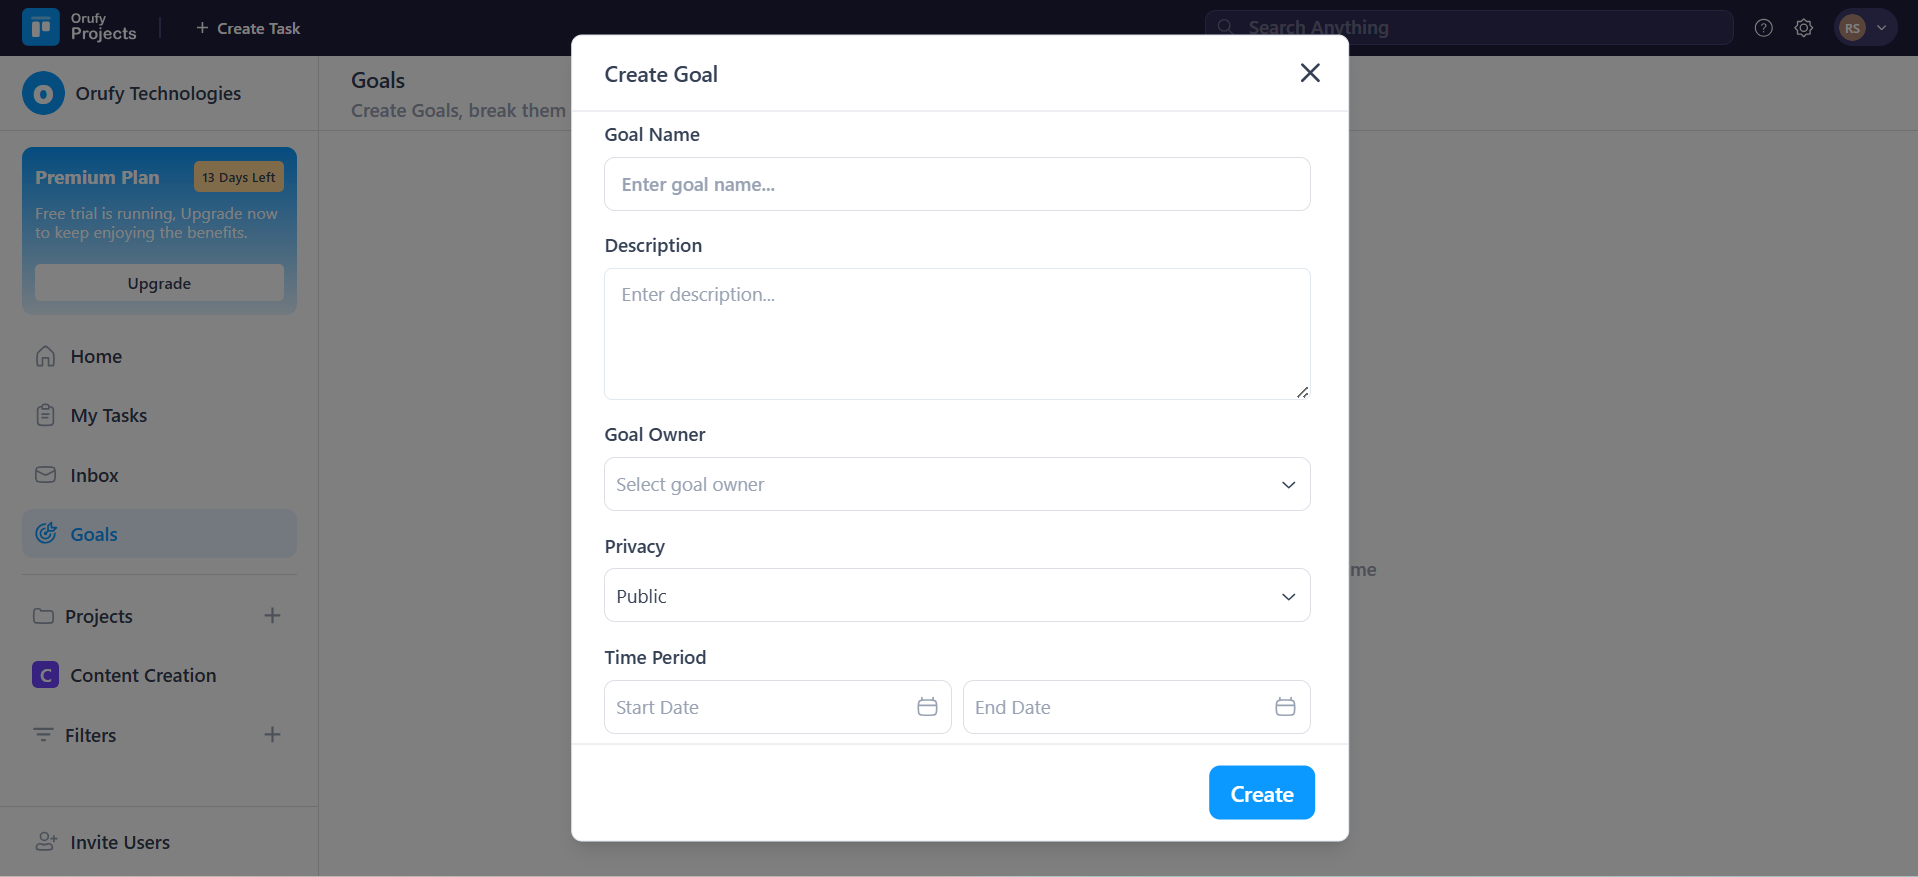Viewport: 1918px width, 877px height.
Task: Click the help question mark icon
Action: point(1763,27)
